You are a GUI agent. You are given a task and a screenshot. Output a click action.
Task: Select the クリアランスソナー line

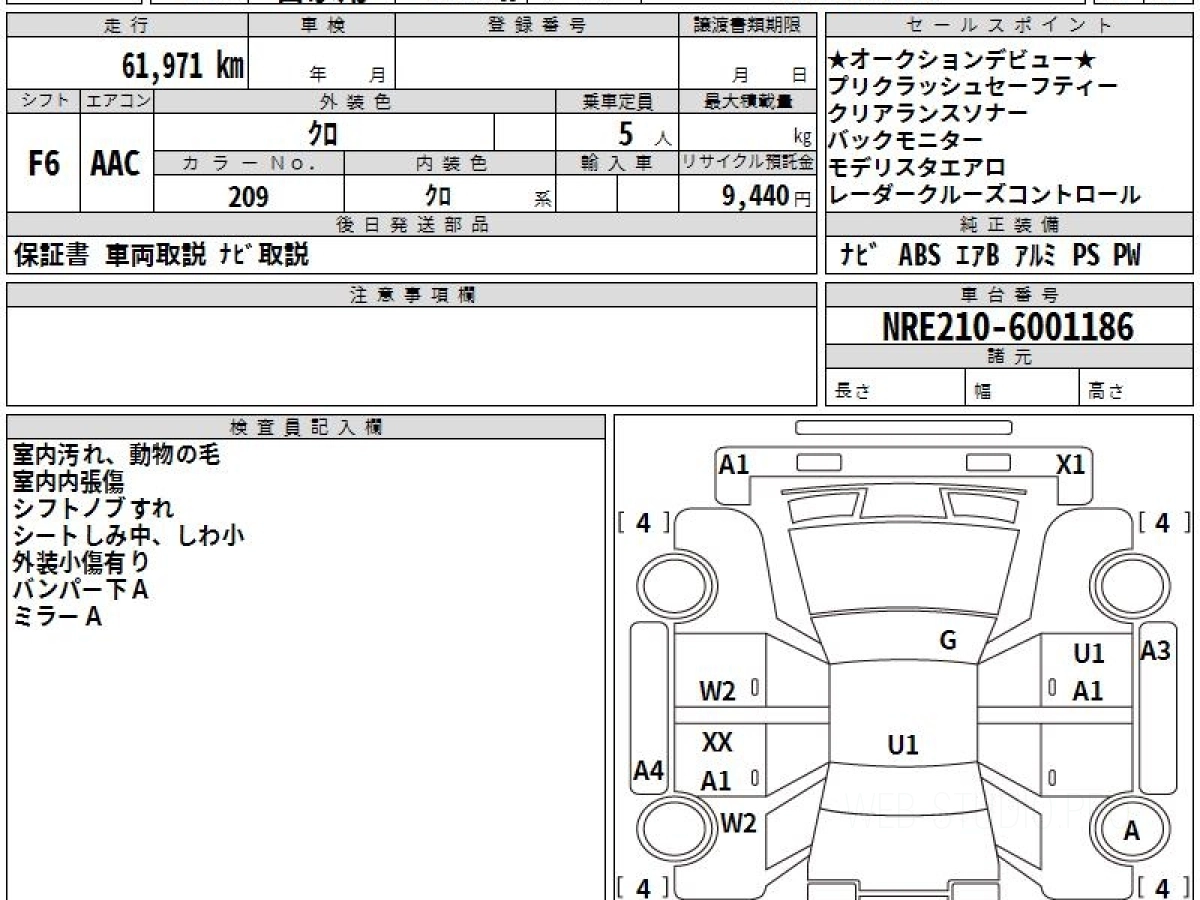pyautogui.click(x=927, y=114)
